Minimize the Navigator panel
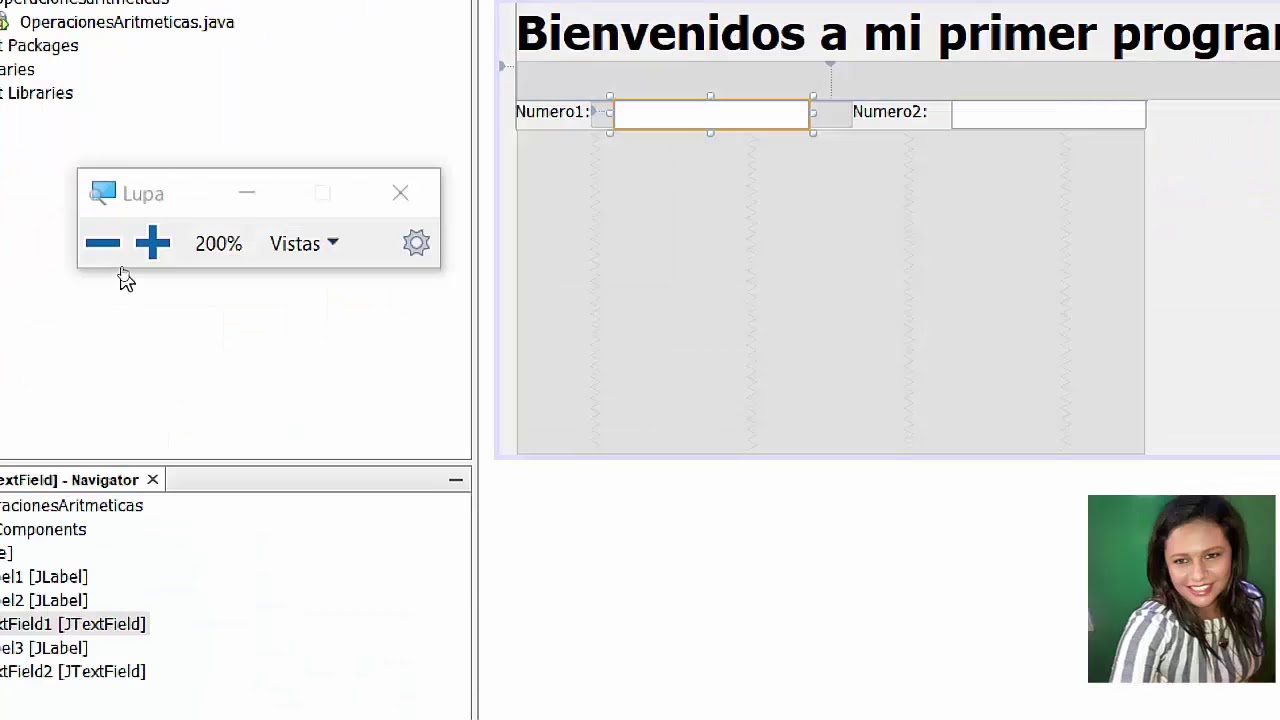The image size is (1280, 720). pyautogui.click(x=456, y=480)
